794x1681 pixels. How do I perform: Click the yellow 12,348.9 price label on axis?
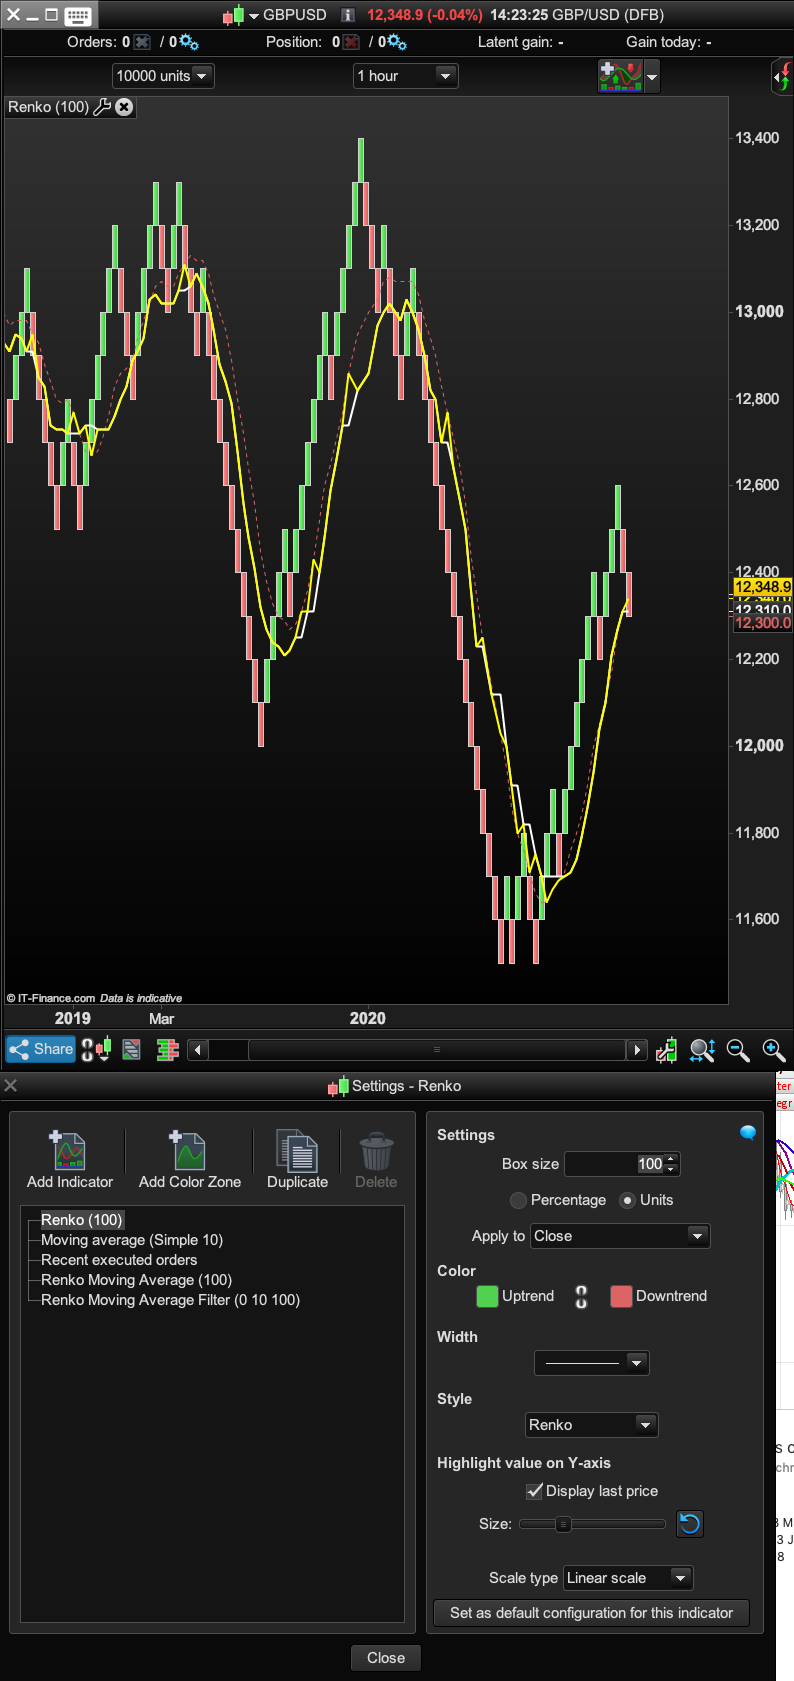pos(762,587)
